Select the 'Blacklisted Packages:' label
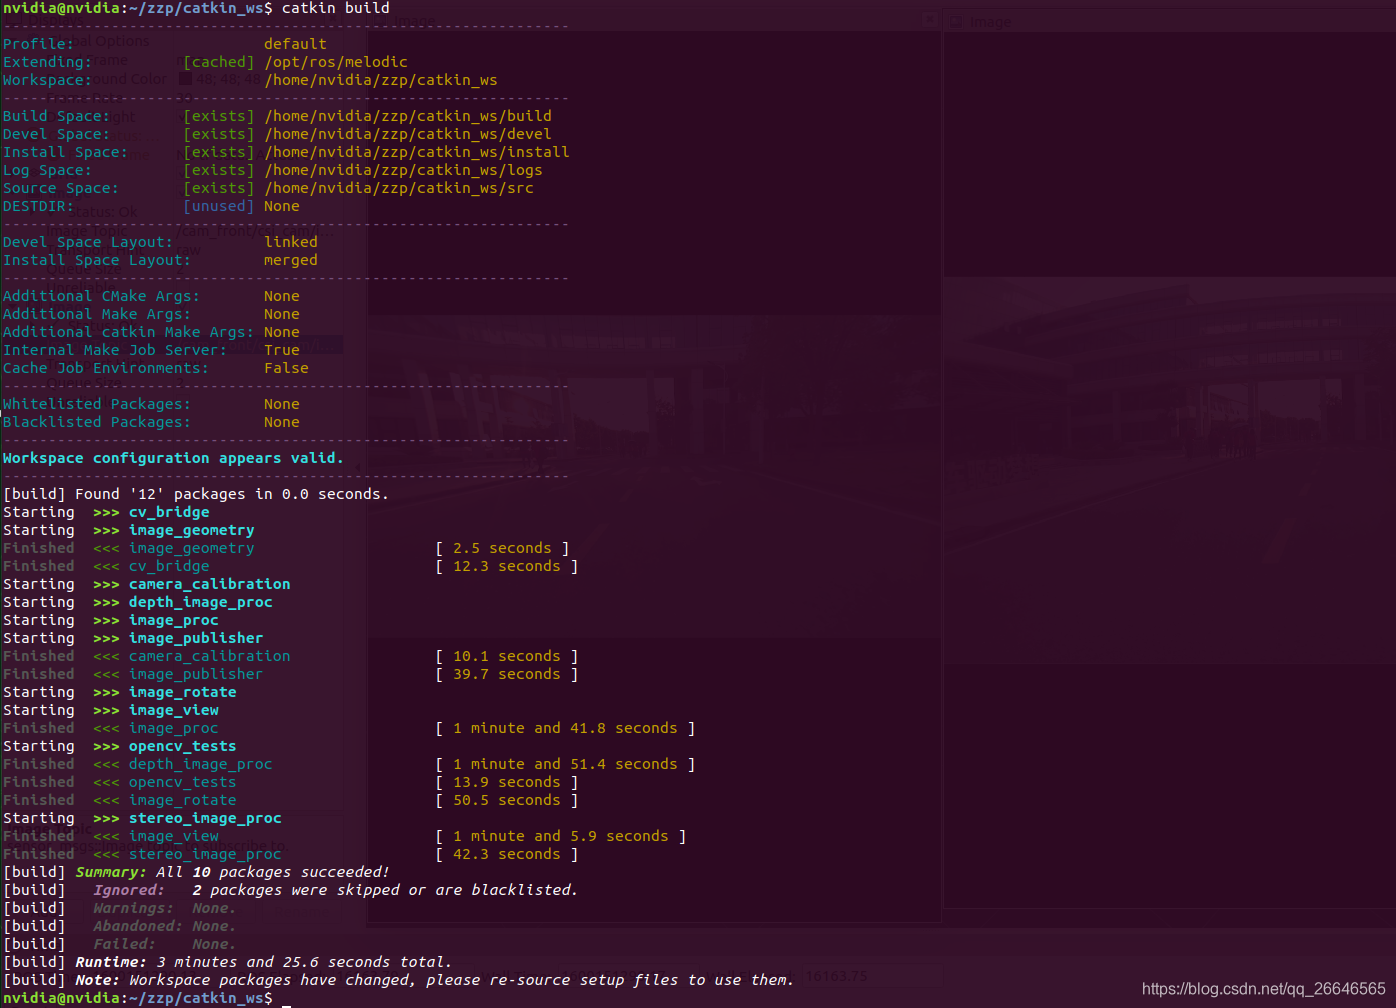The image size is (1396, 1008). point(97,422)
